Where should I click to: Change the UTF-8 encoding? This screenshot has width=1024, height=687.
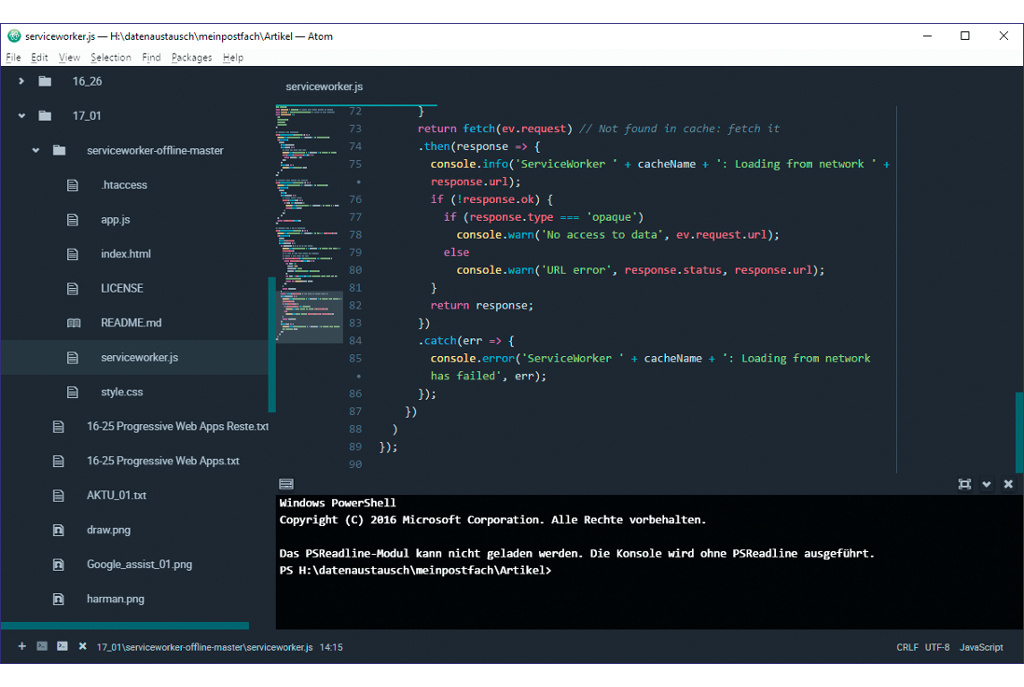937,648
